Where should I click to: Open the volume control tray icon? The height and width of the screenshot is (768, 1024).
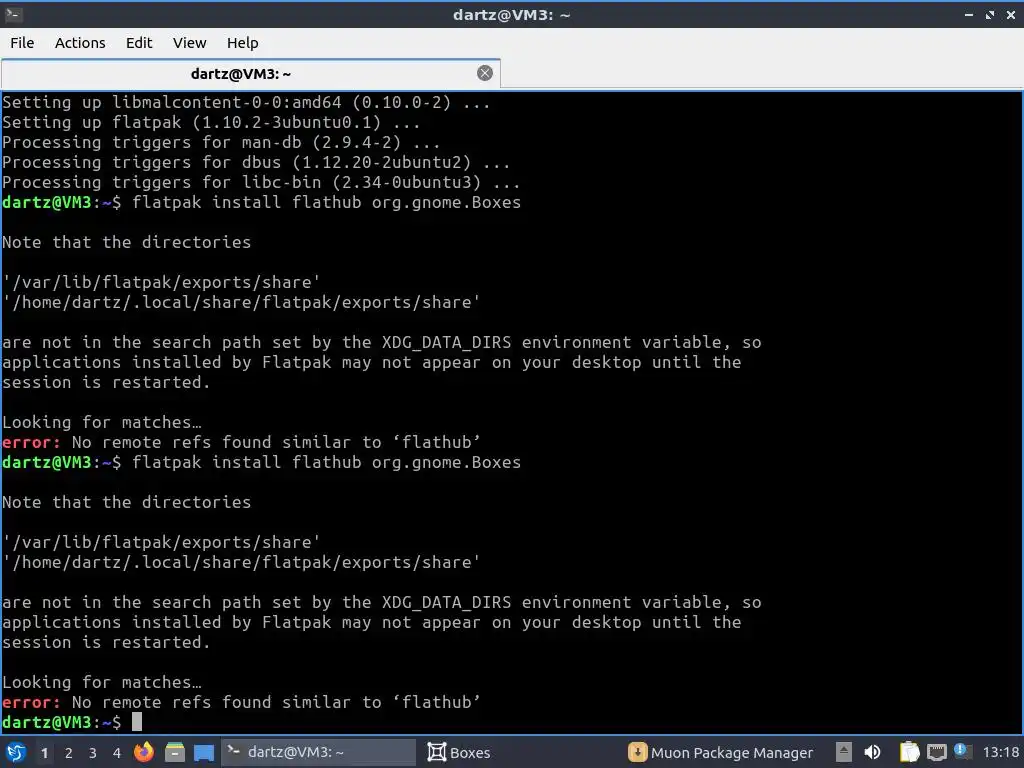[x=872, y=752]
